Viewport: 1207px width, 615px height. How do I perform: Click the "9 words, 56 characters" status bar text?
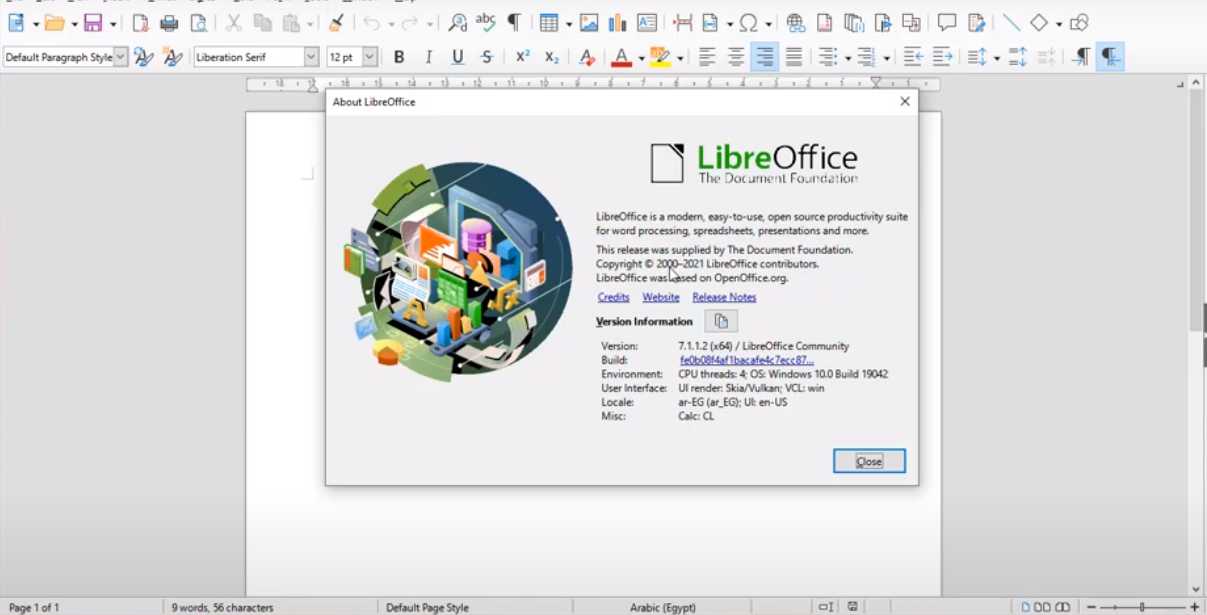tap(222, 607)
